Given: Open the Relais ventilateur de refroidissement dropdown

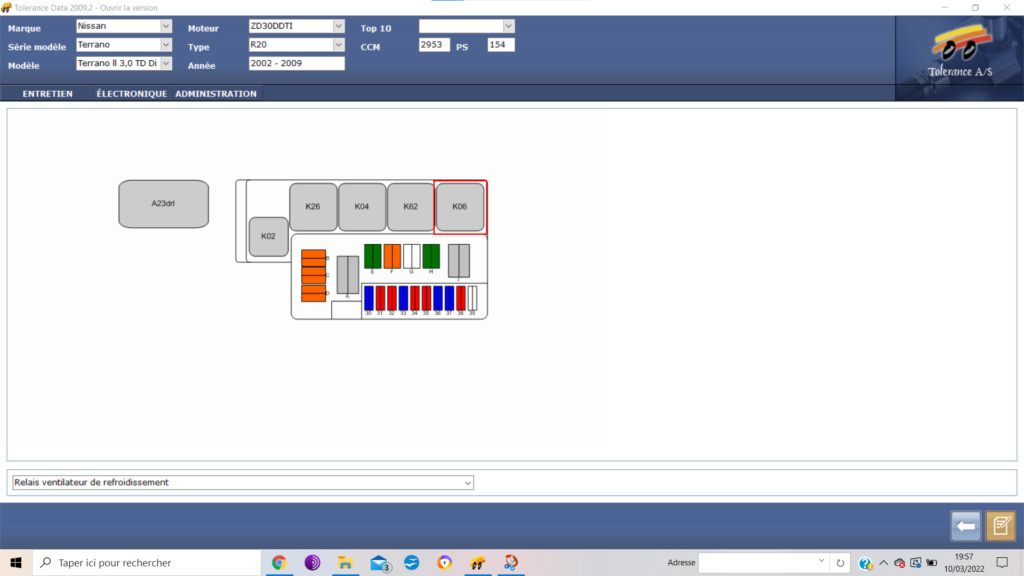Looking at the screenshot, I should pos(468,483).
